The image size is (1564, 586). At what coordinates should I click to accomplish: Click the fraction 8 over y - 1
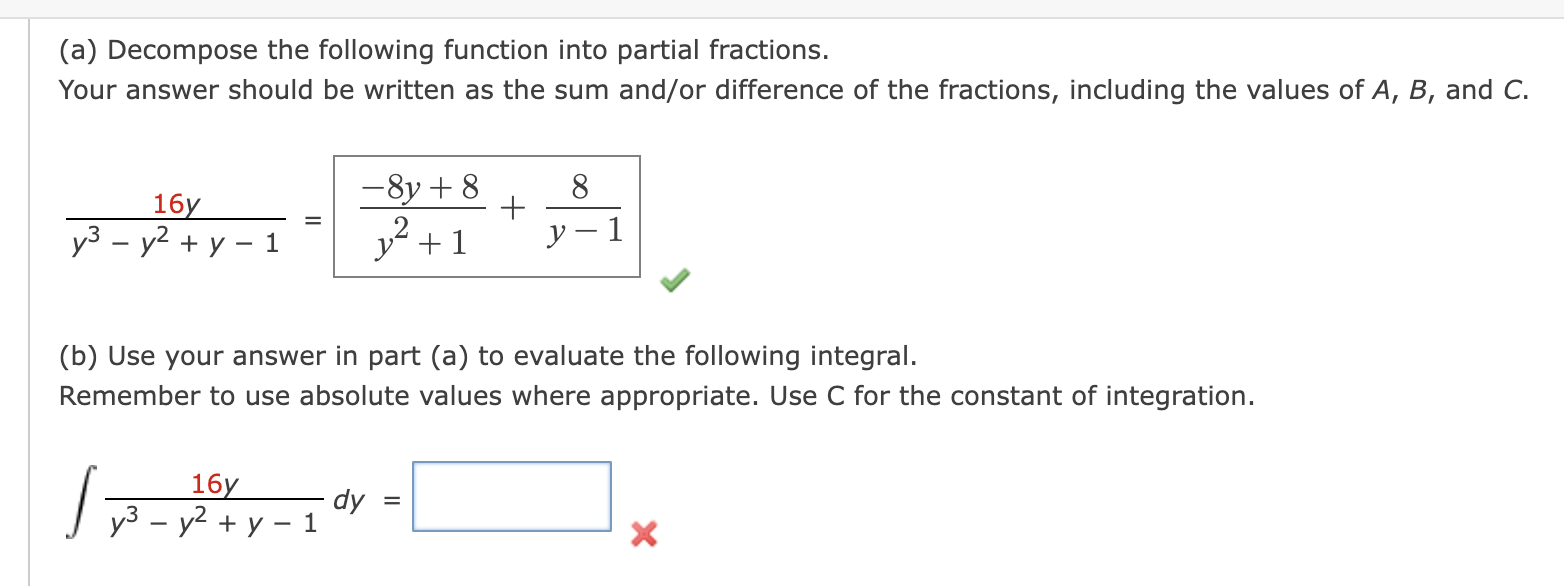click(583, 210)
